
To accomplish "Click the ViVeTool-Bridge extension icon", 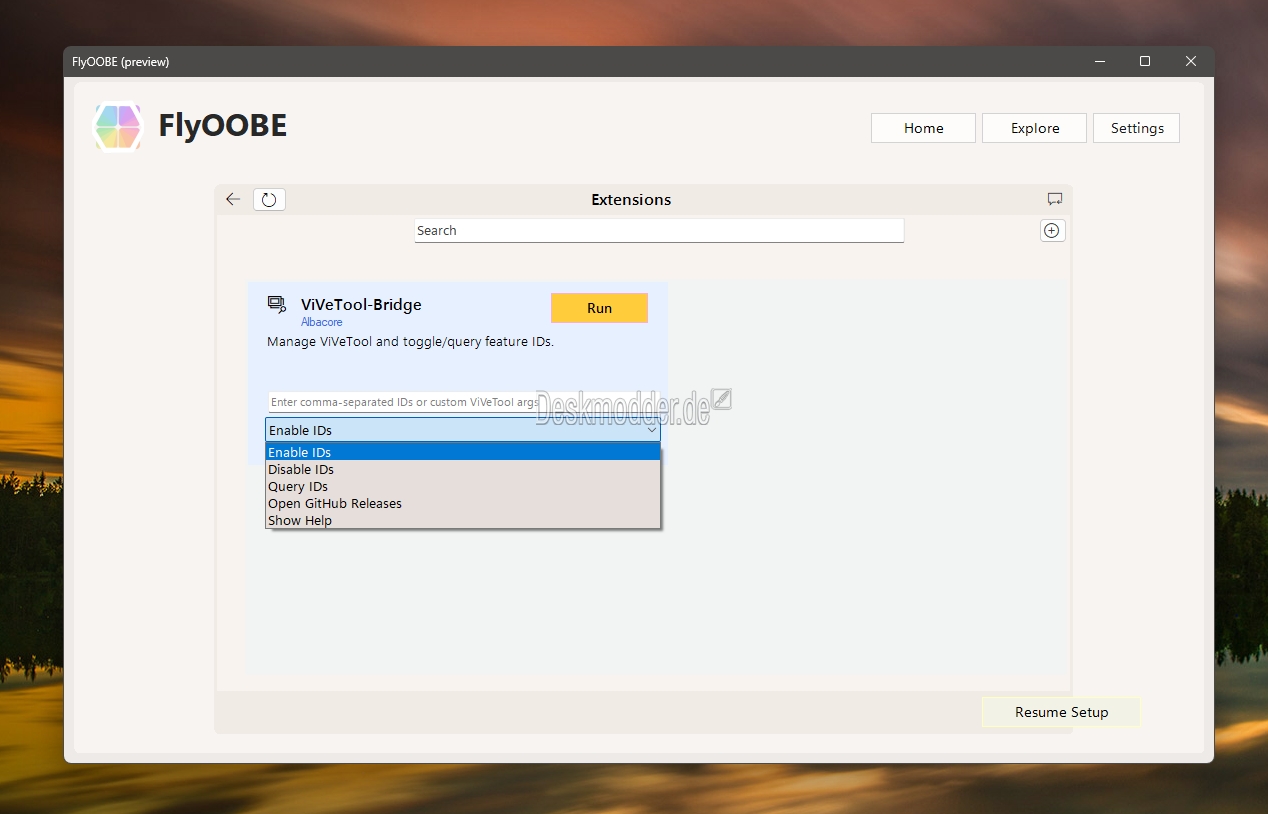I will point(277,304).
